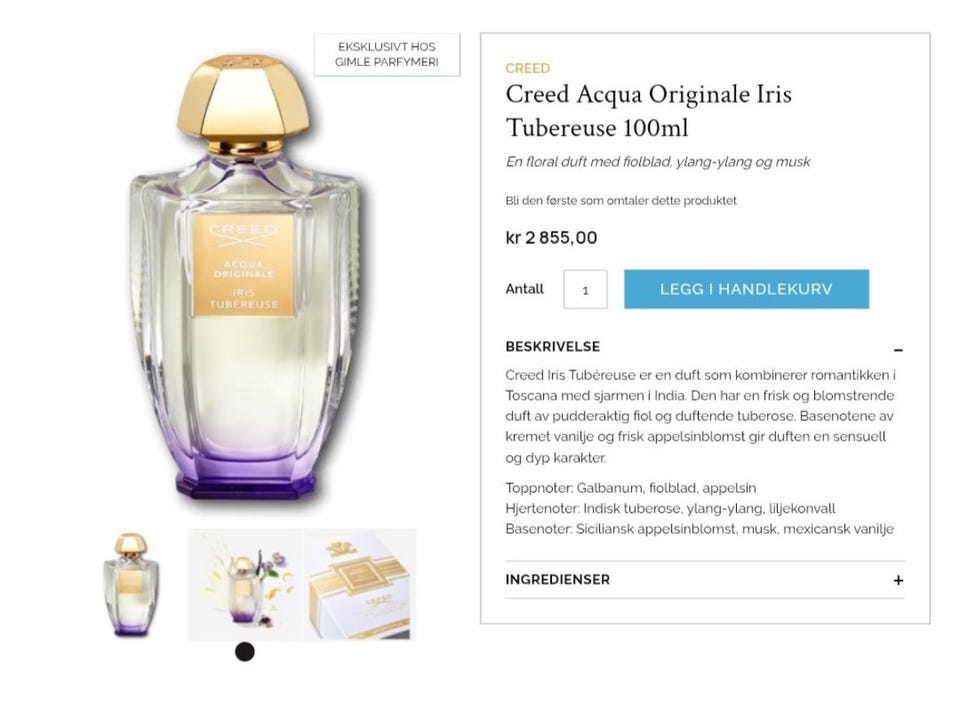The image size is (960, 702).
Task: Select the floral arrangement thumbnail
Action: (244, 584)
